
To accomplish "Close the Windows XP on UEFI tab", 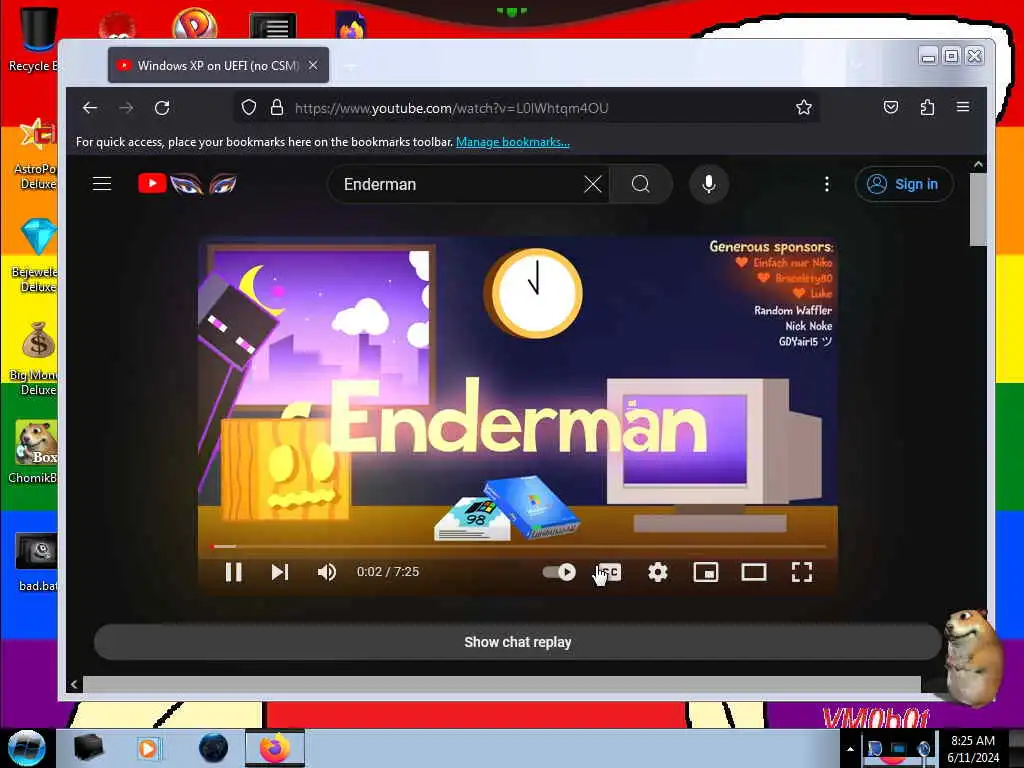I will 313,65.
